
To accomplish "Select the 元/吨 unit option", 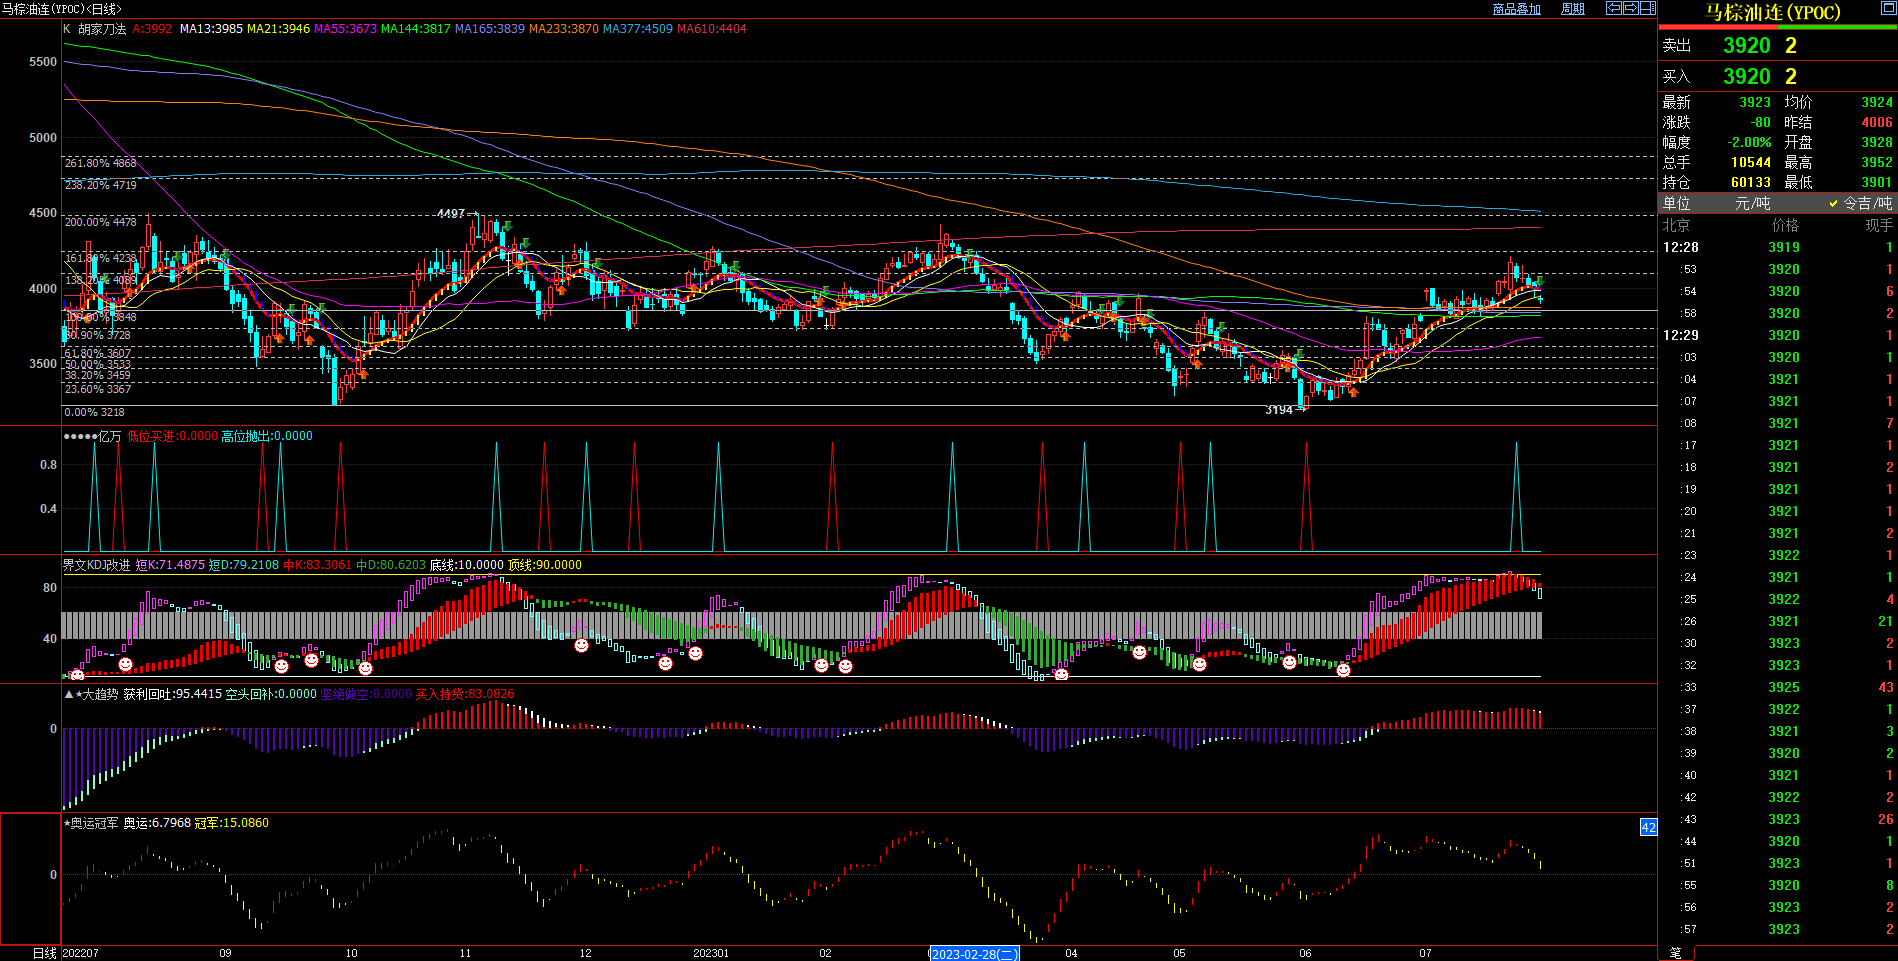I will point(1752,203).
